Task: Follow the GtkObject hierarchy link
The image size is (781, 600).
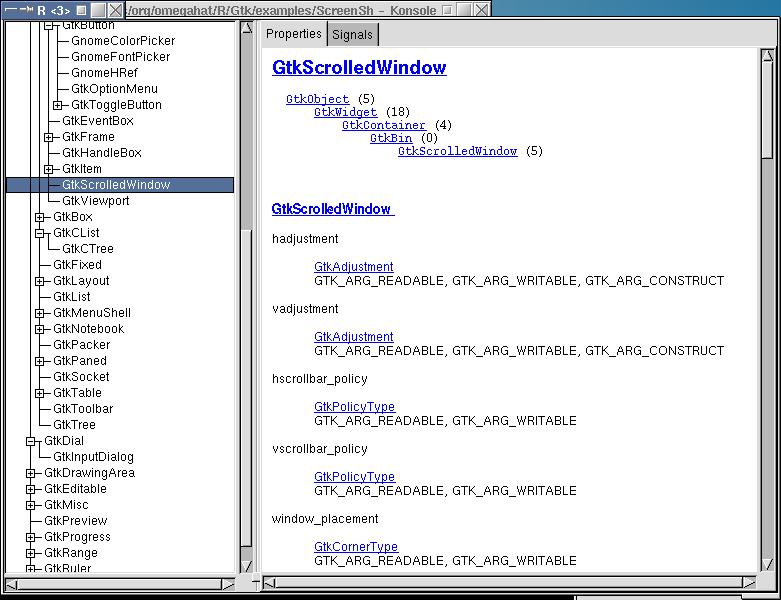Action: coord(317,99)
